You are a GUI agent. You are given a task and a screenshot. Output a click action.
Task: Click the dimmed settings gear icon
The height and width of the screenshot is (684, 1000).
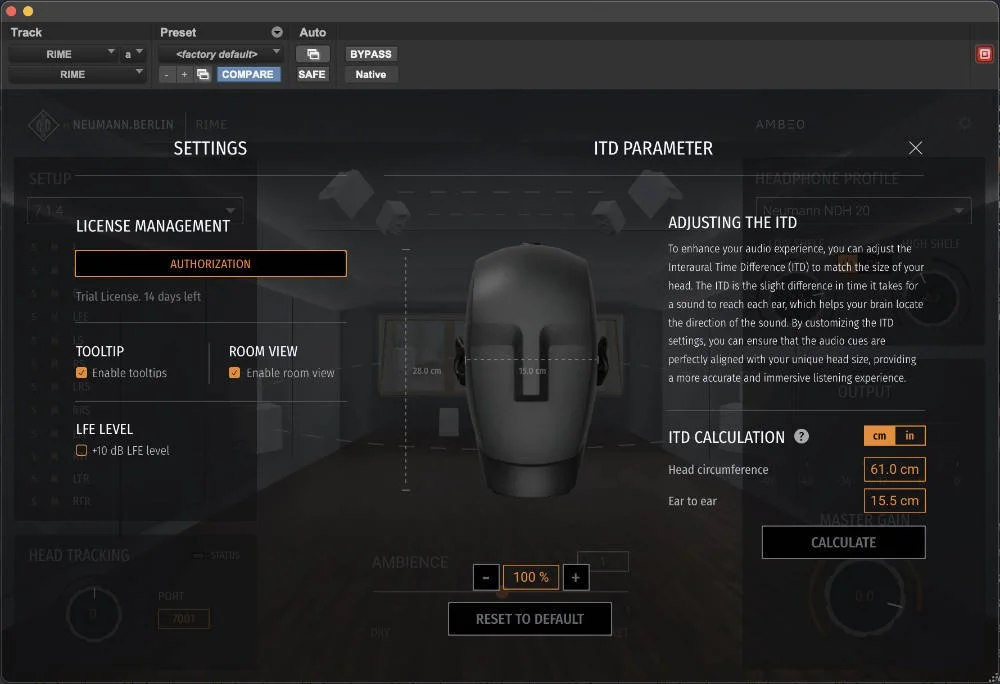(965, 124)
